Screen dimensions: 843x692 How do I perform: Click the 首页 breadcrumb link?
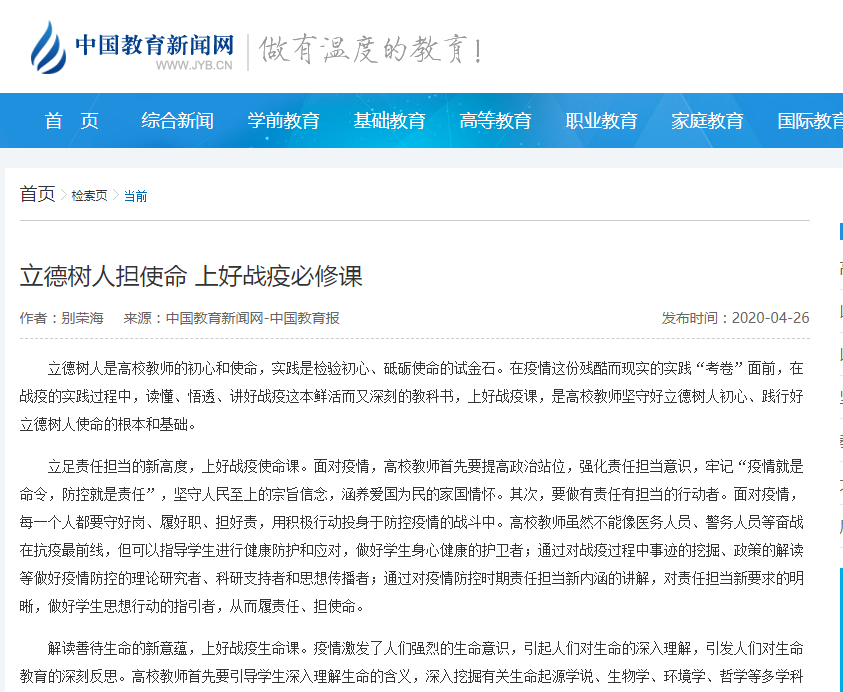pyautogui.click(x=38, y=194)
